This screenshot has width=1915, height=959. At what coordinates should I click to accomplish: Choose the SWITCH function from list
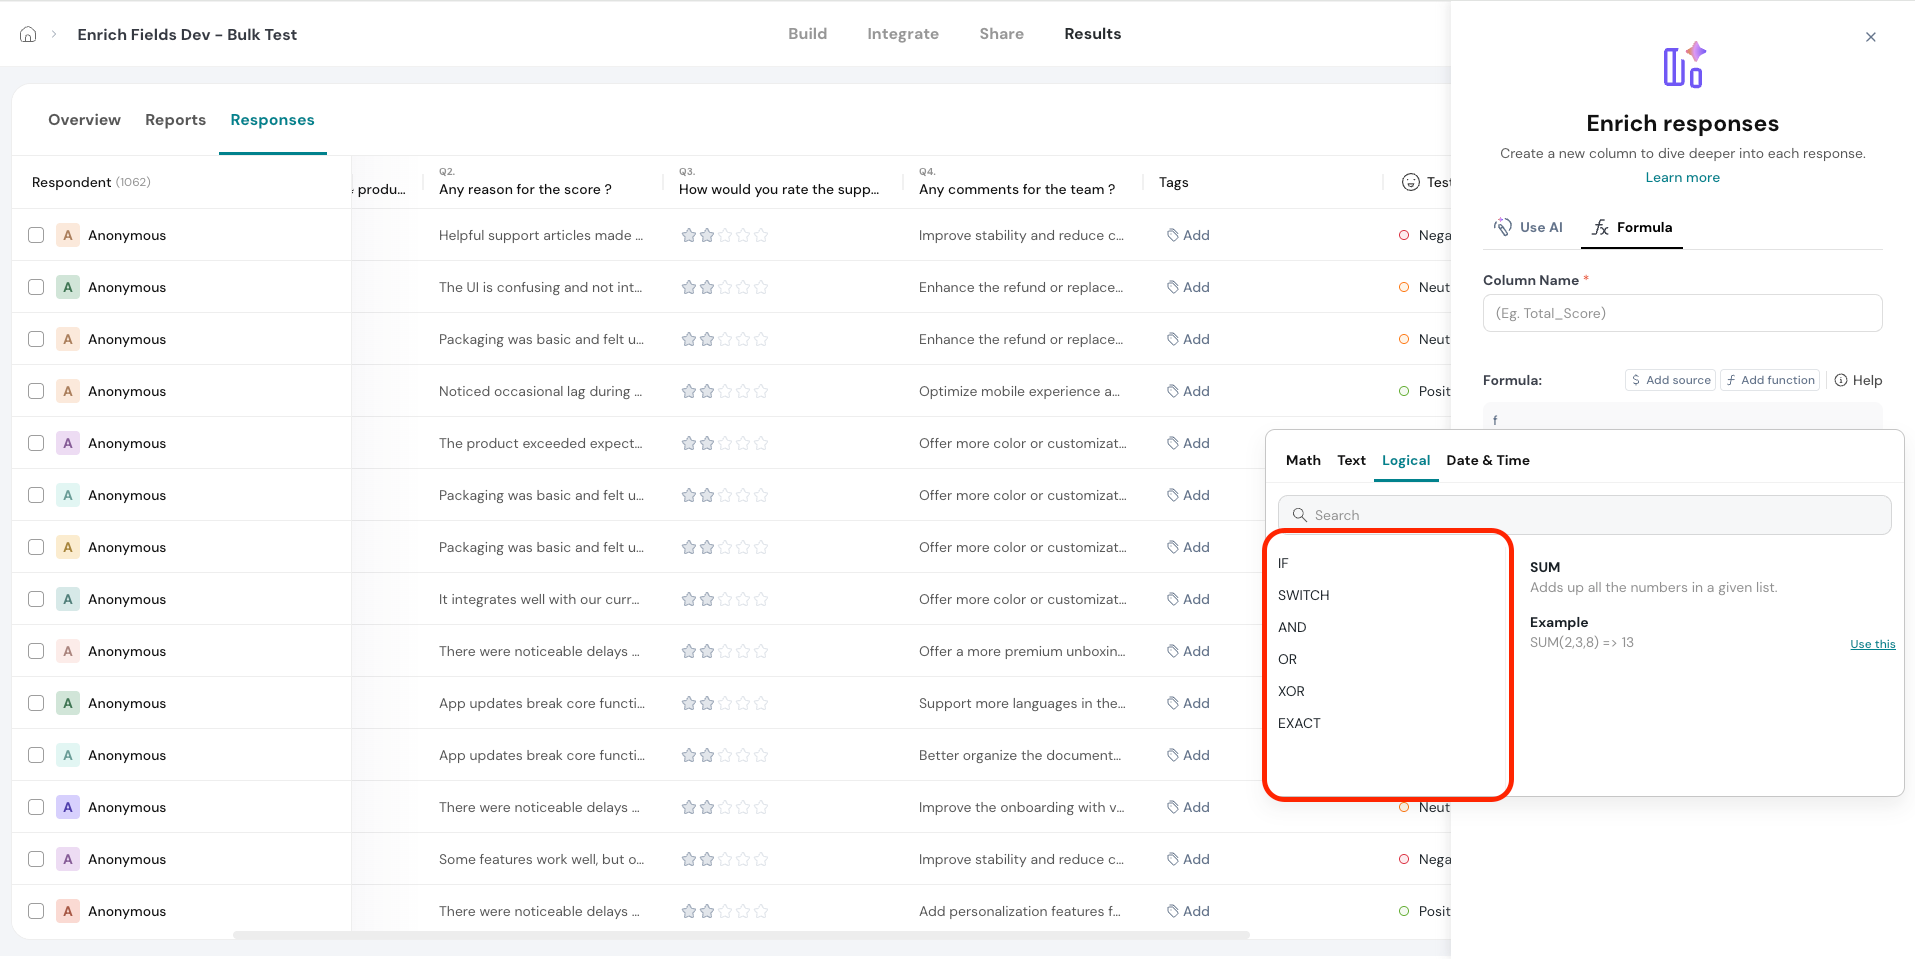pyautogui.click(x=1303, y=595)
